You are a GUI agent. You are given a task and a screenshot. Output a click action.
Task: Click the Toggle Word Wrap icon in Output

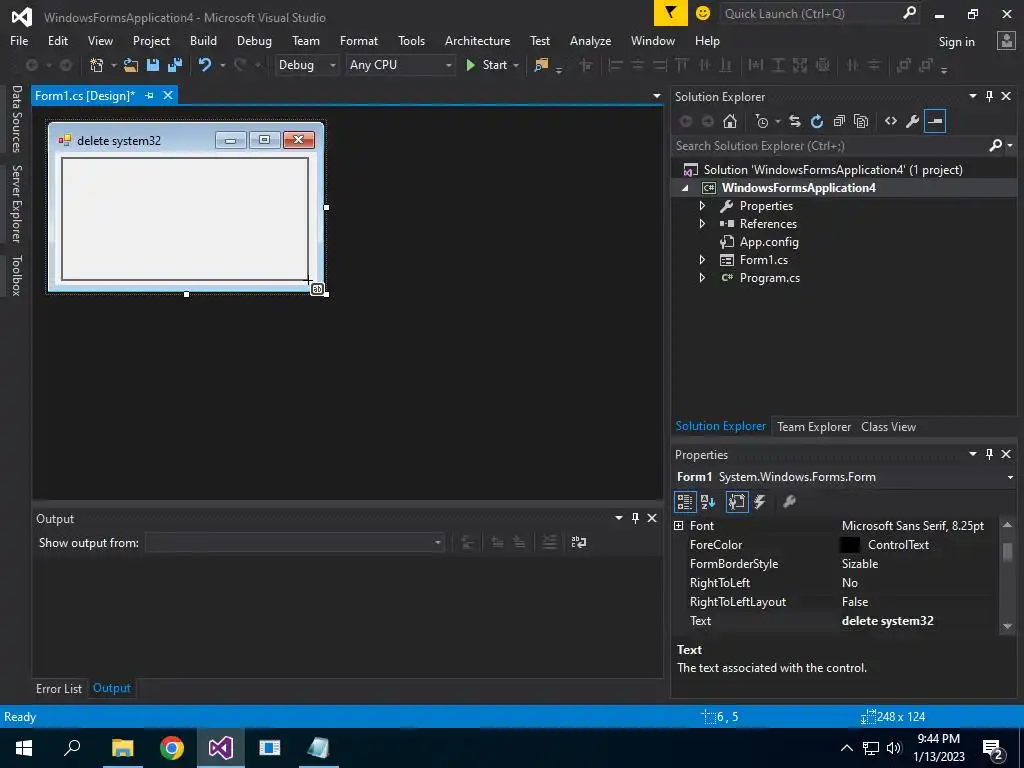tap(579, 542)
